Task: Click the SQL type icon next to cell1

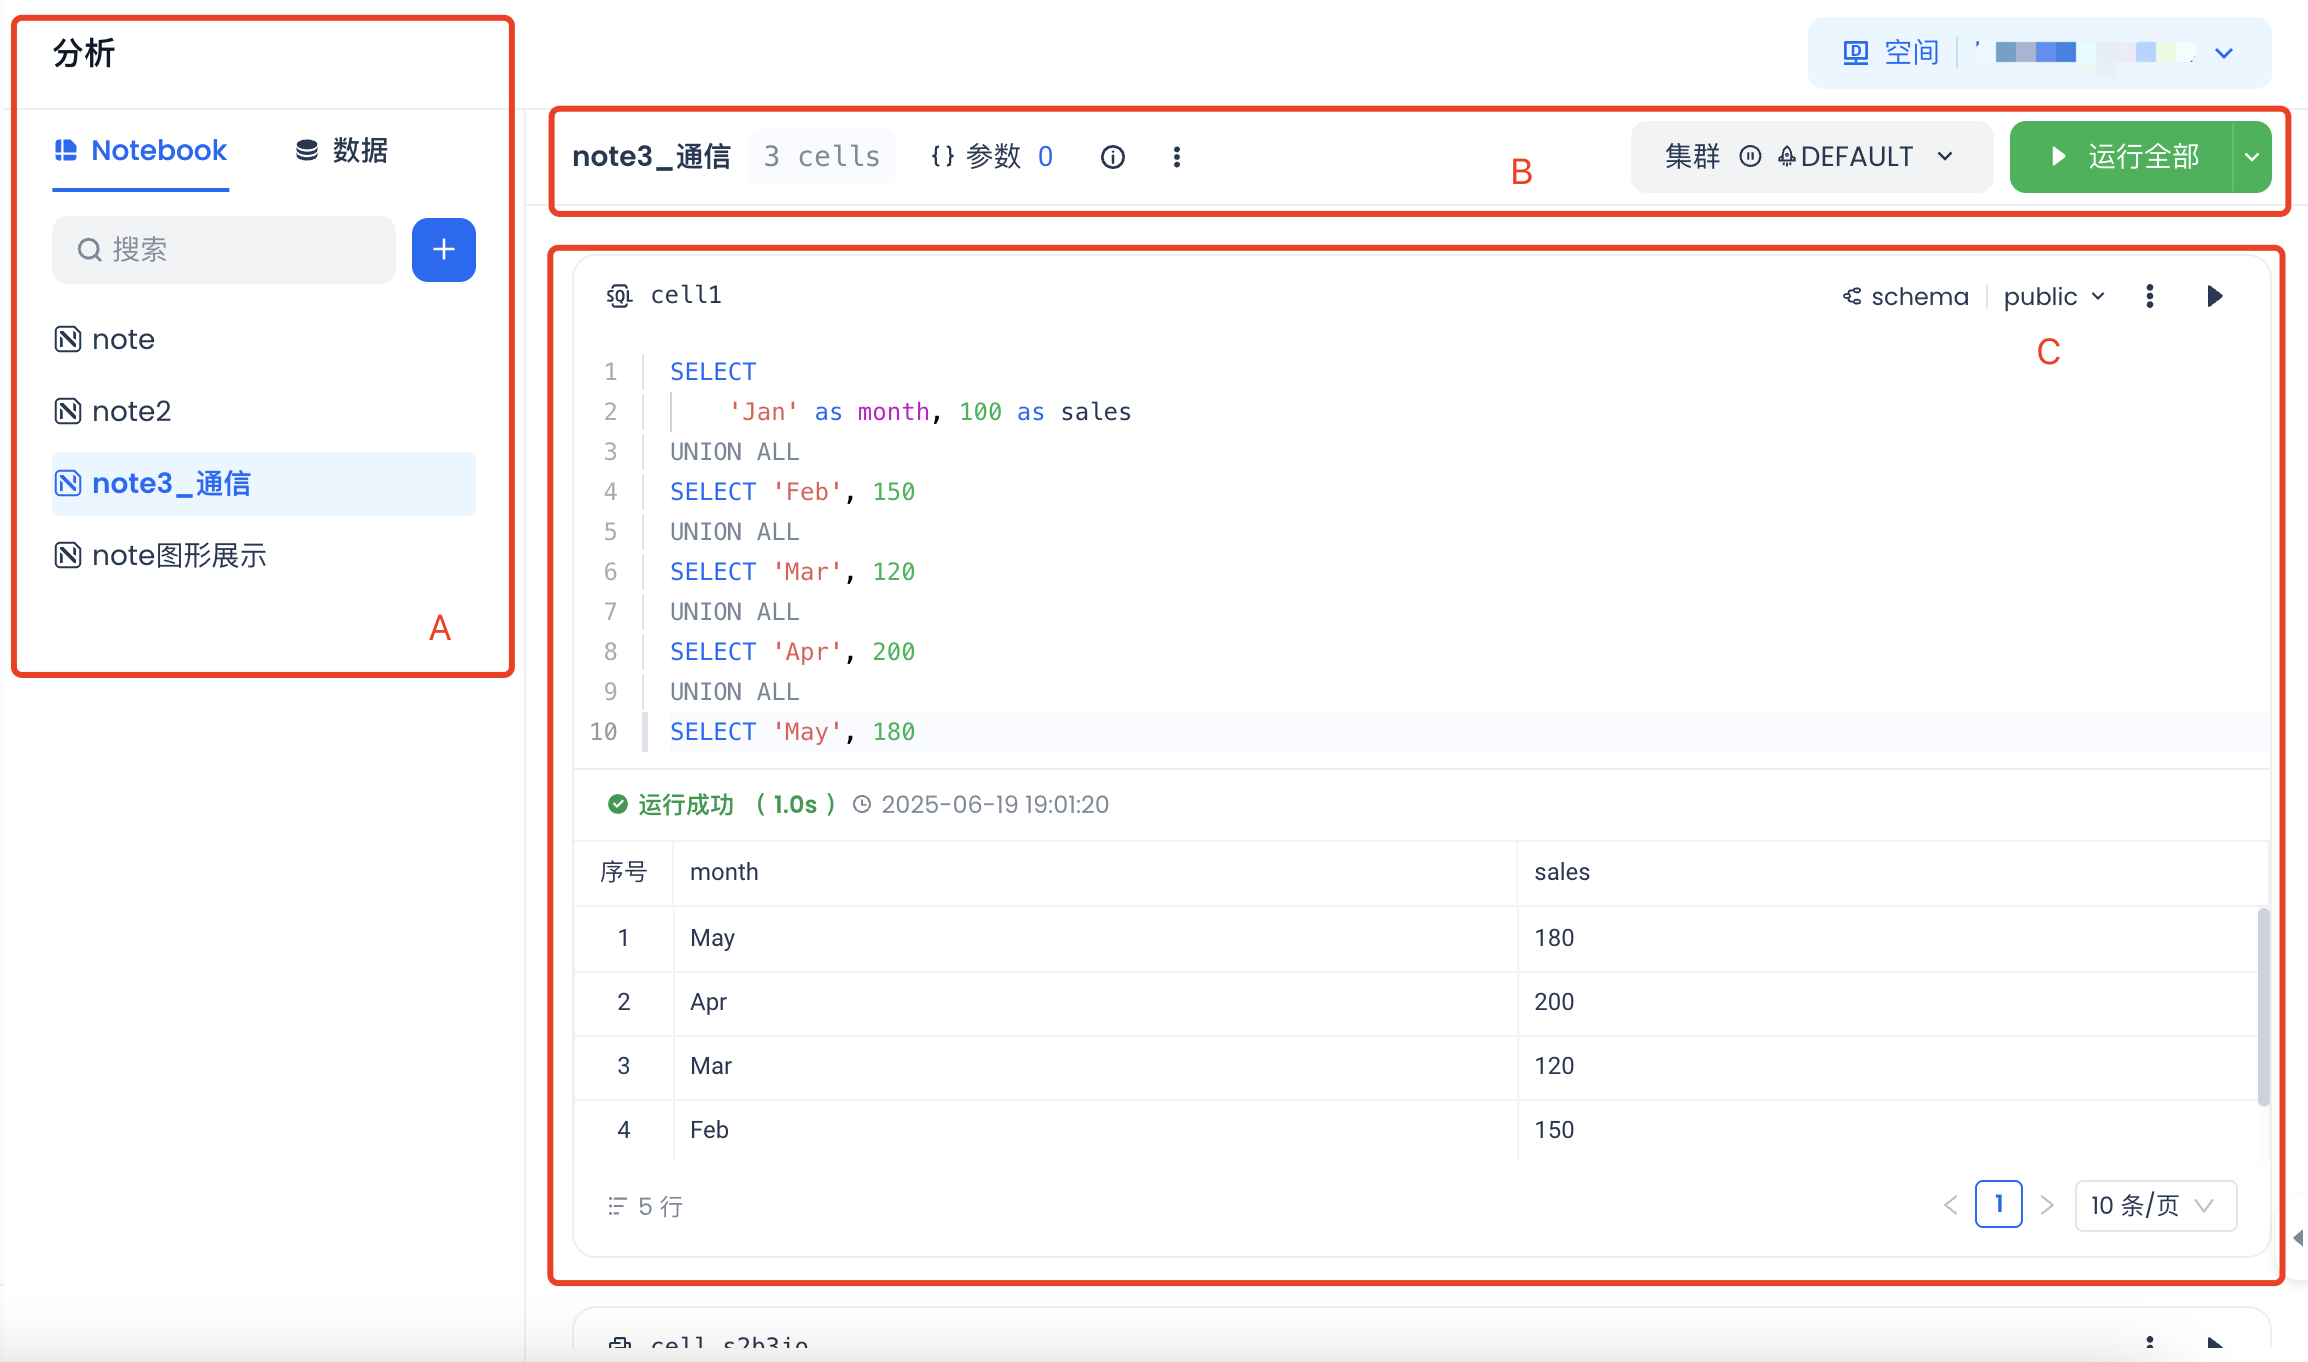Action: pyautogui.click(x=619, y=295)
